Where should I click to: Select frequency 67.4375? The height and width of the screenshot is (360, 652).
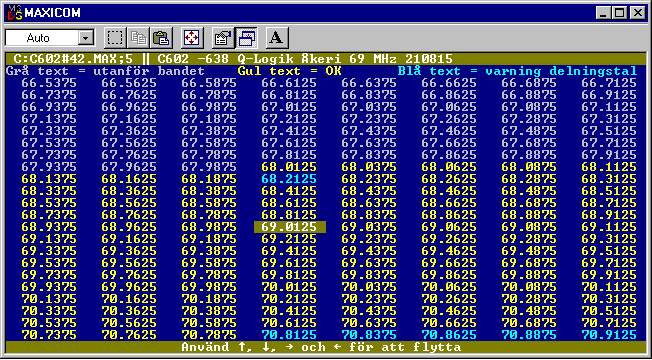click(369, 131)
